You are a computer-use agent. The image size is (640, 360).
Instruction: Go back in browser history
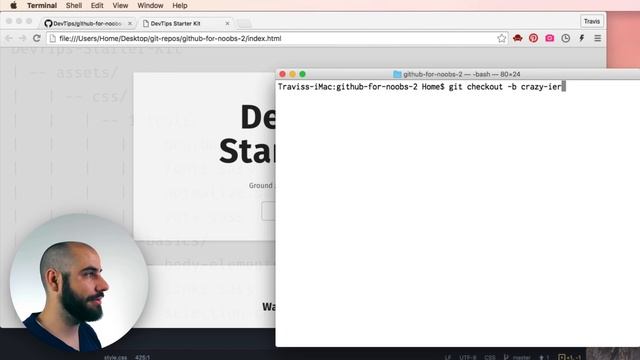9,38
